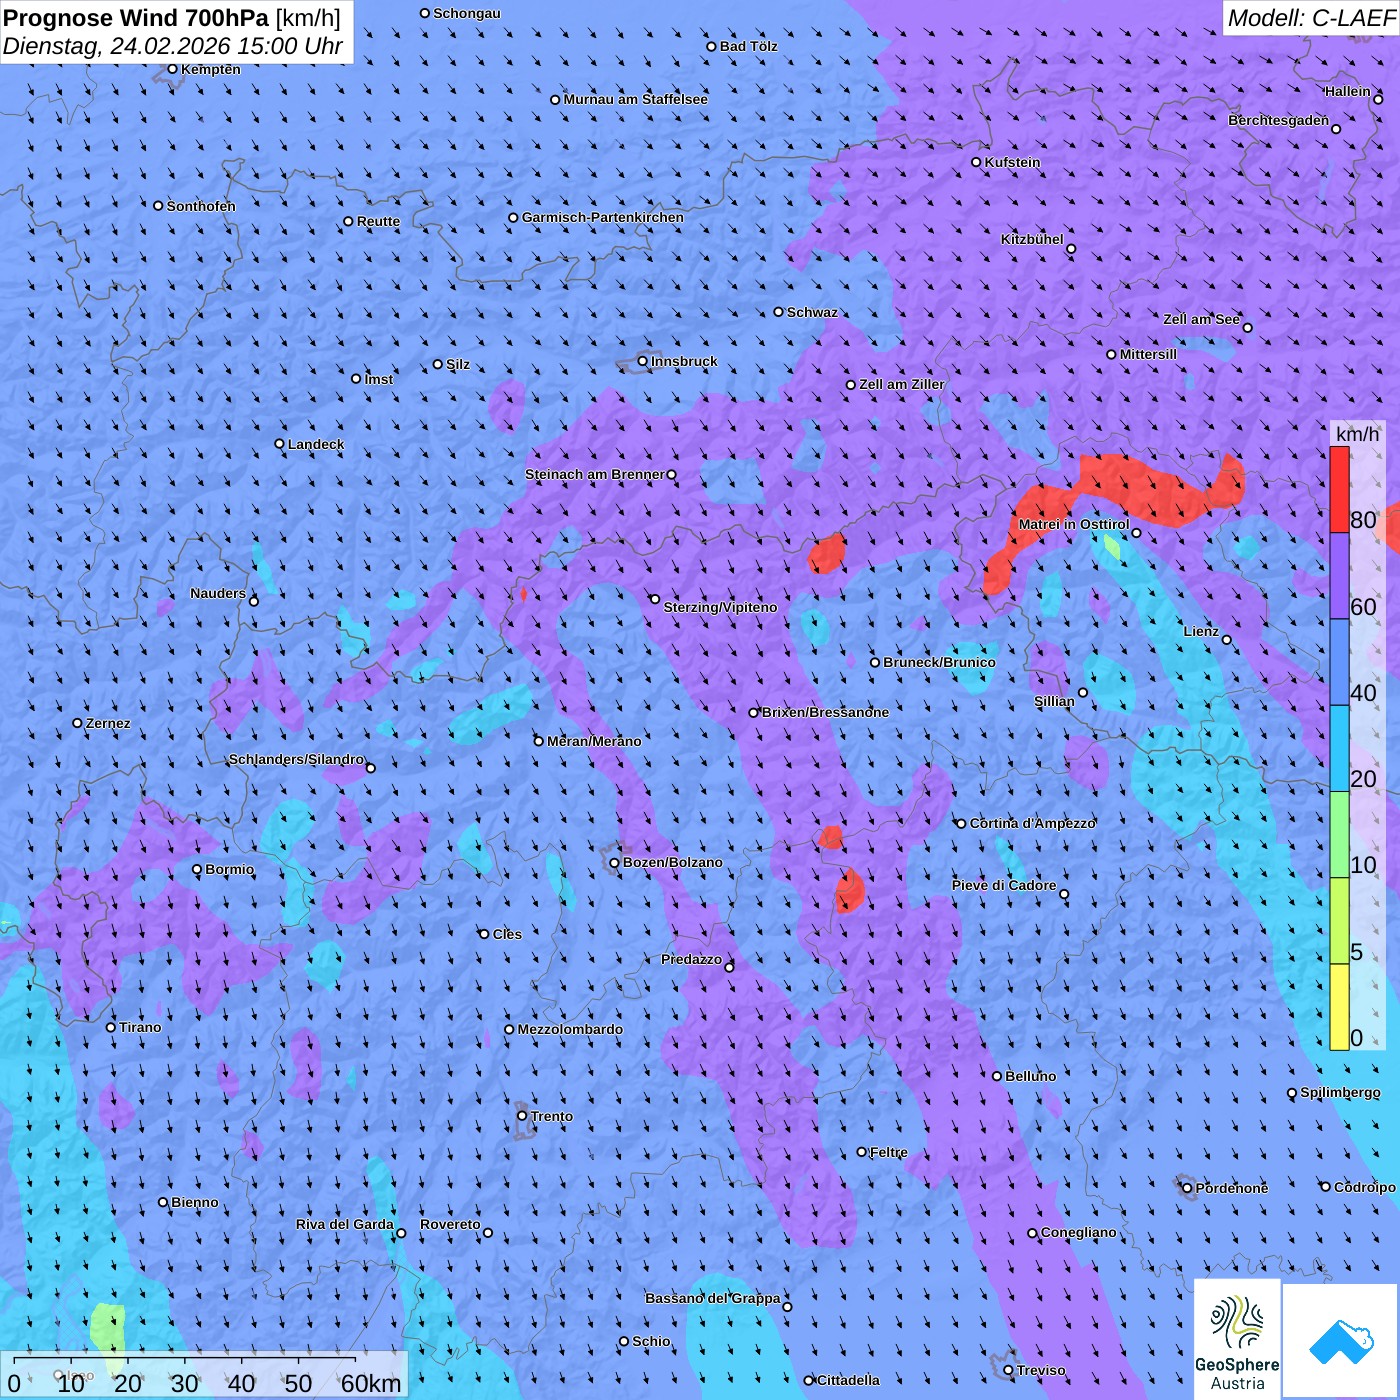Click the Bienno city label
Screen dimensions: 1400x1400
tap(195, 1202)
